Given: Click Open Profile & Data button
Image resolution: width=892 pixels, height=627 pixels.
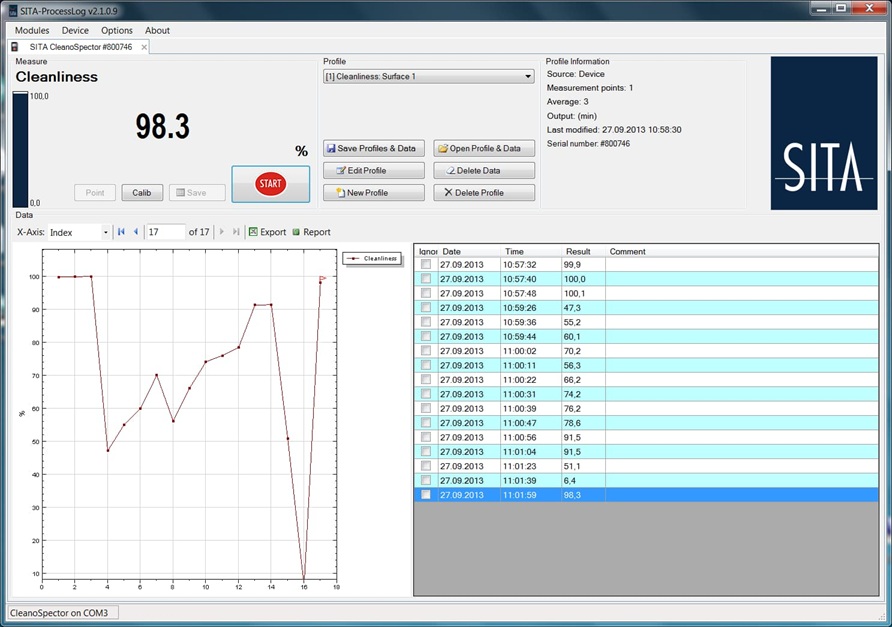Looking at the screenshot, I should [484, 148].
